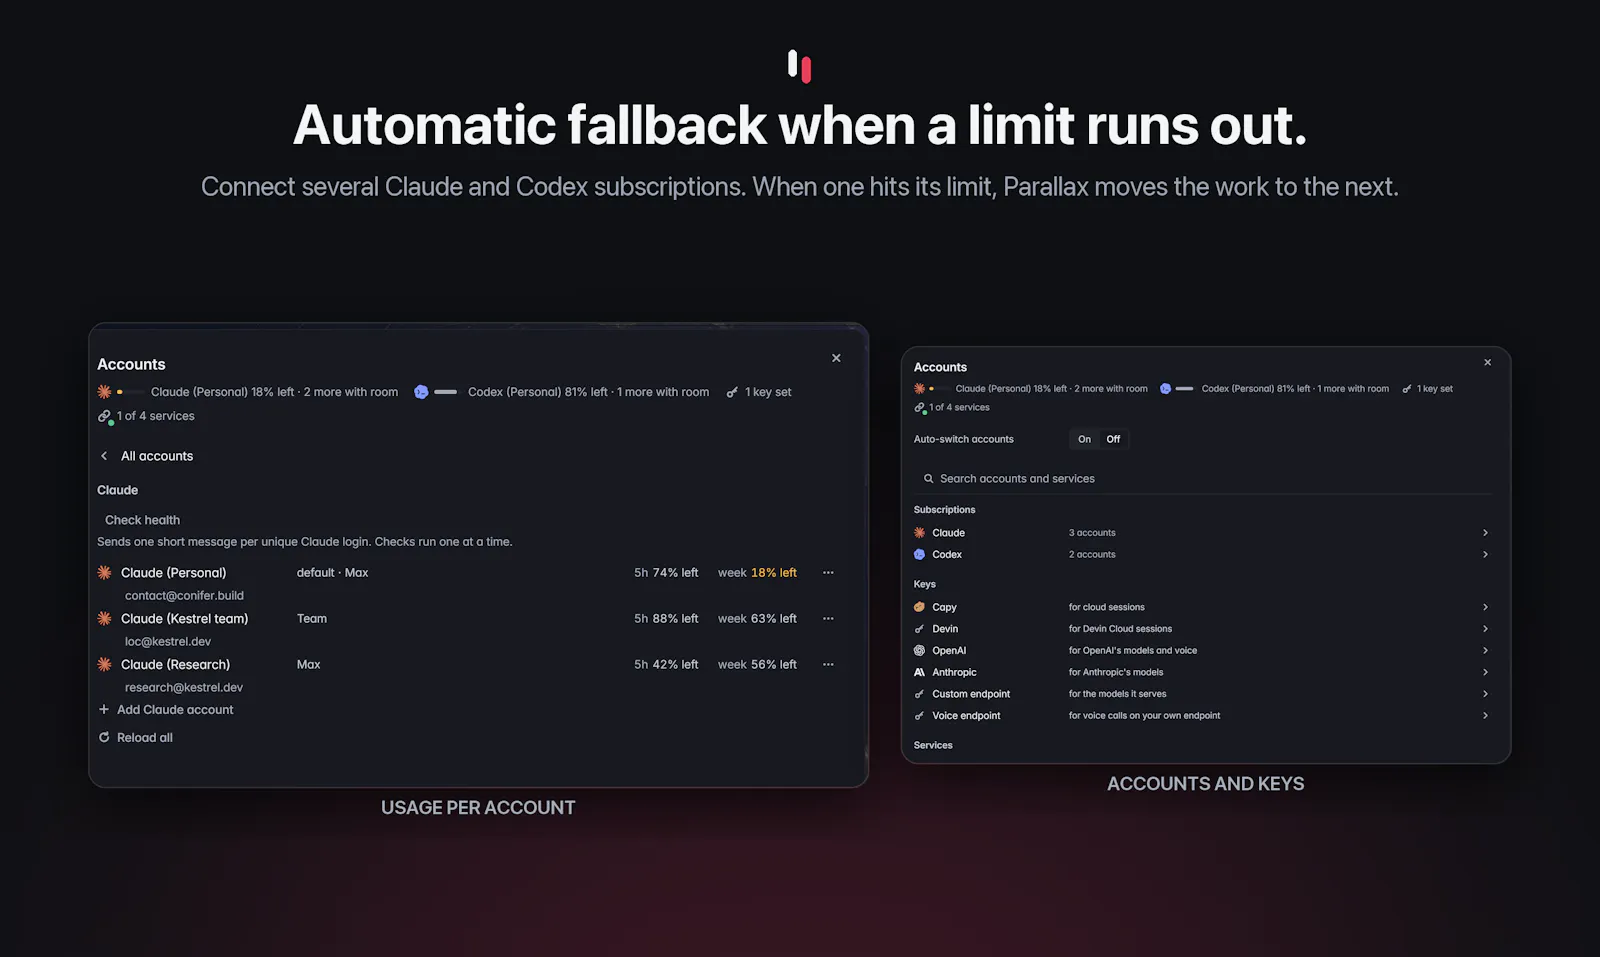Click Reload all
The height and width of the screenshot is (957, 1600).
(x=136, y=738)
